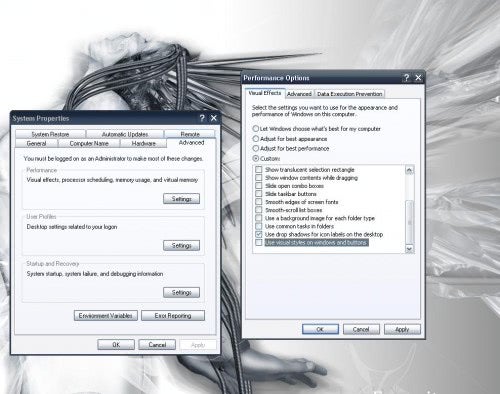Open help in Performance Options title bar
The width and height of the screenshot is (500, 394).
coord(406,78)
